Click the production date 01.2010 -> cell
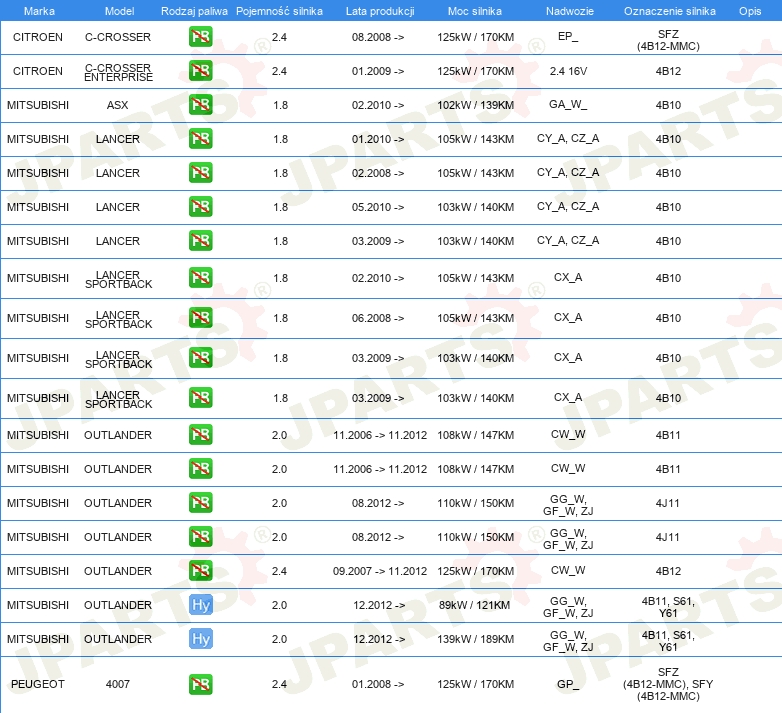Viewport: 782px width, 713px height. click(378, 139)
